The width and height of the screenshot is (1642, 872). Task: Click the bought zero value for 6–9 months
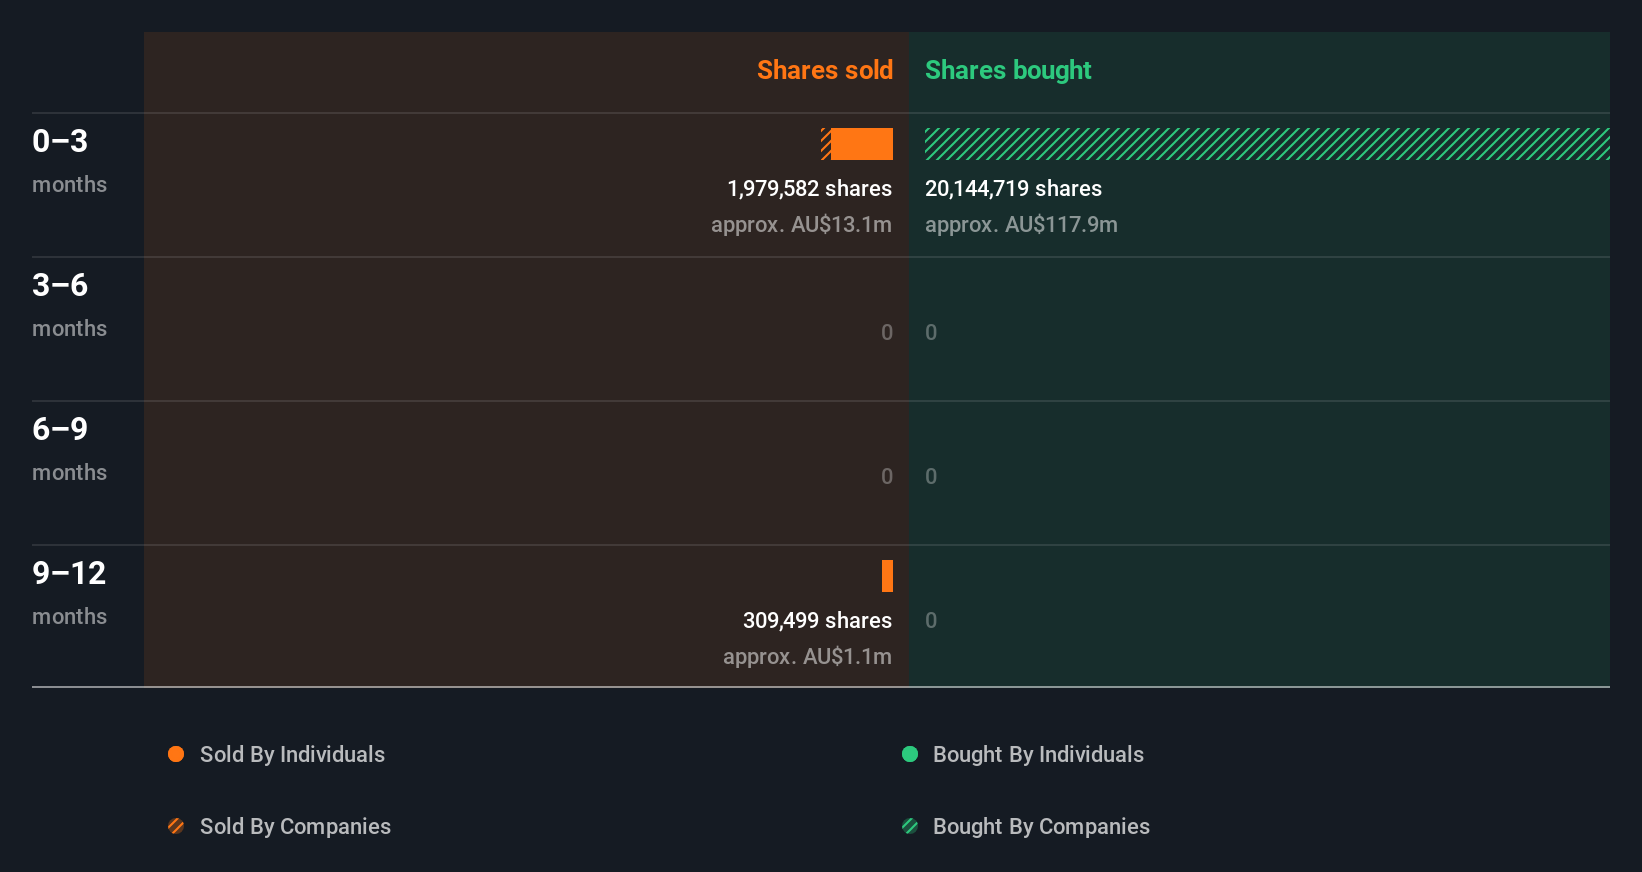(931, 477)
